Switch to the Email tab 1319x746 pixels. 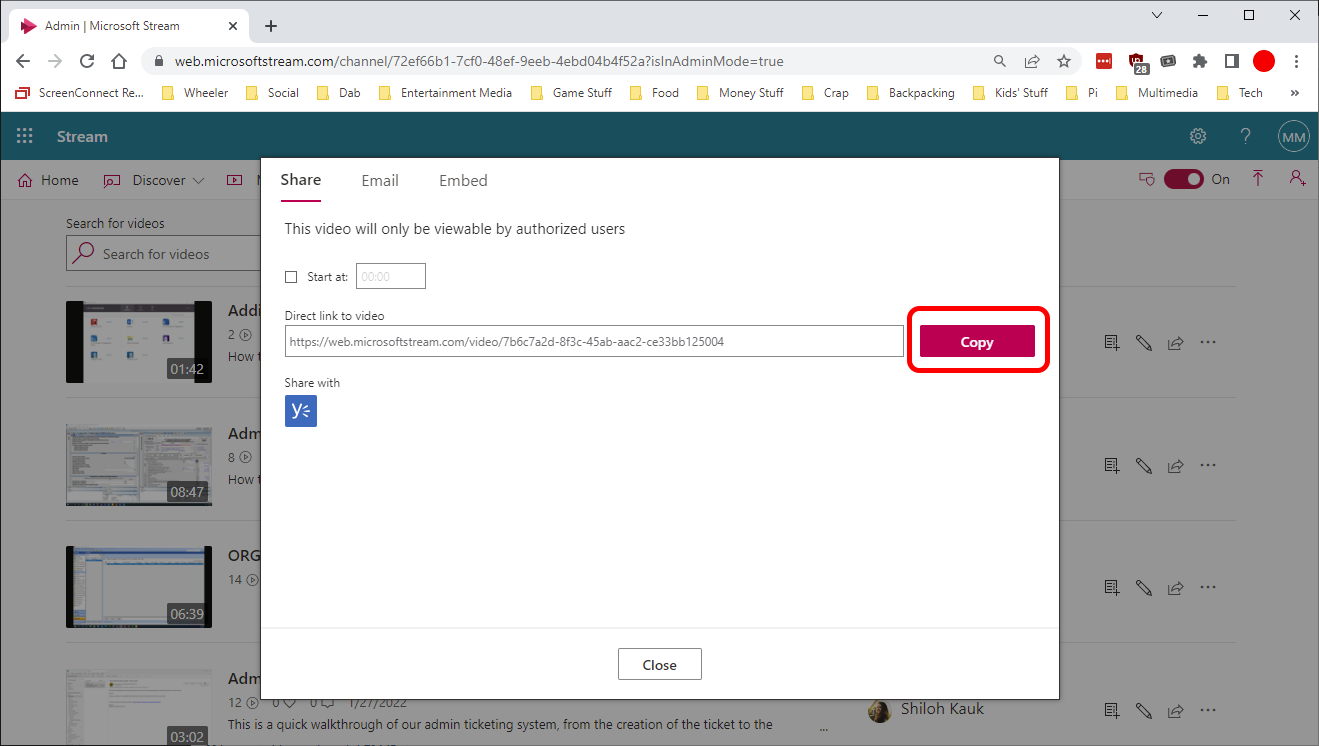click(x=380, y=181)
